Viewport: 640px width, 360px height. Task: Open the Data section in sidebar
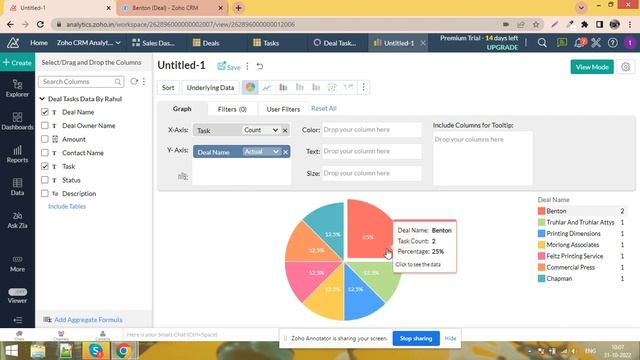pos(17,187)
